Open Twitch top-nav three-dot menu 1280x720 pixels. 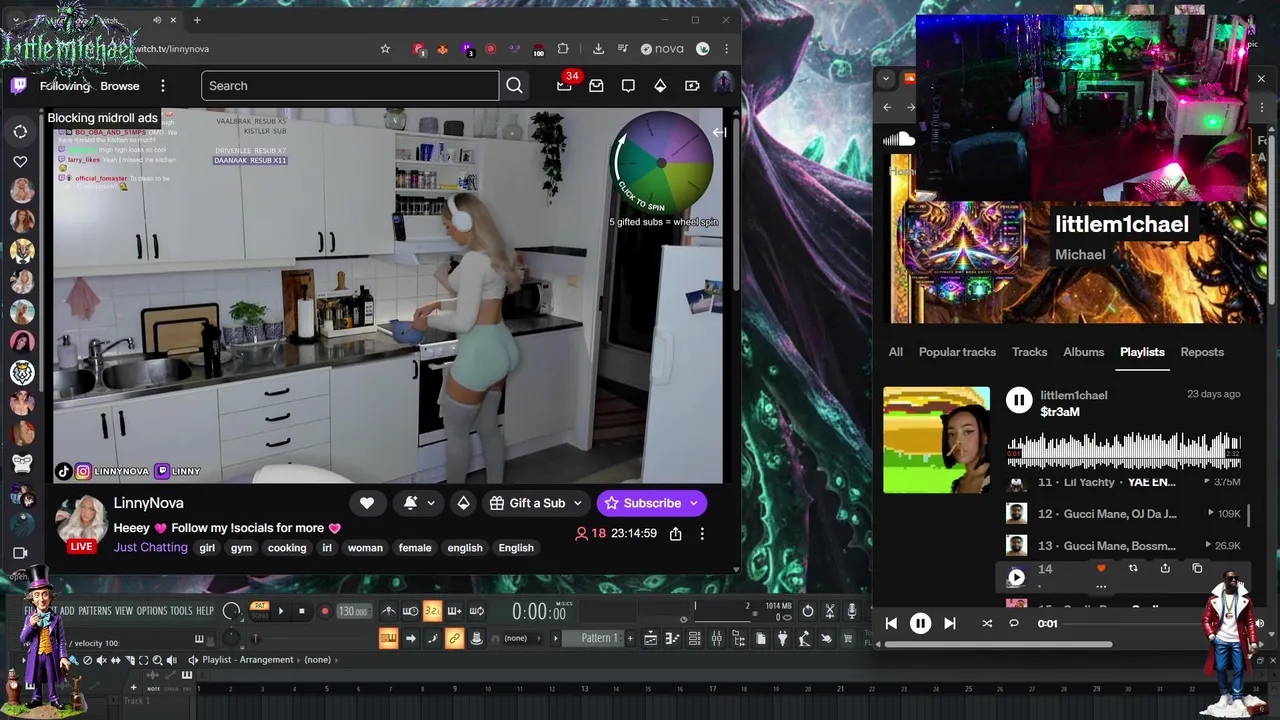(163, 86)
